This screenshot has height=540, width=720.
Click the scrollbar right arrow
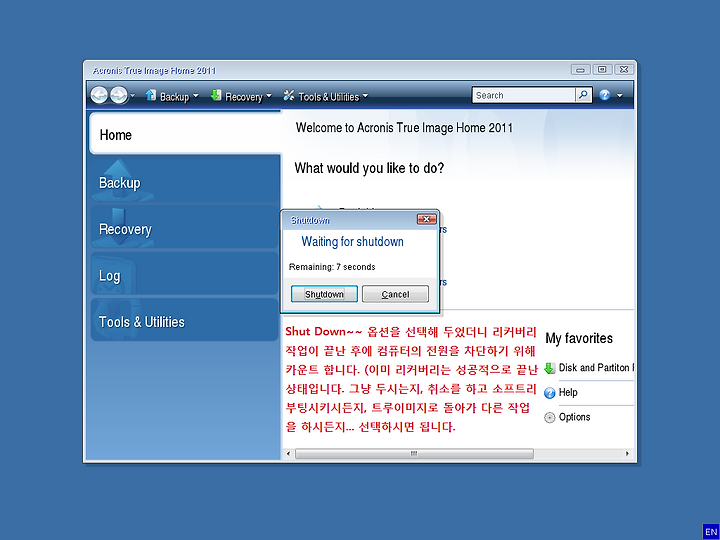[627, 454]
